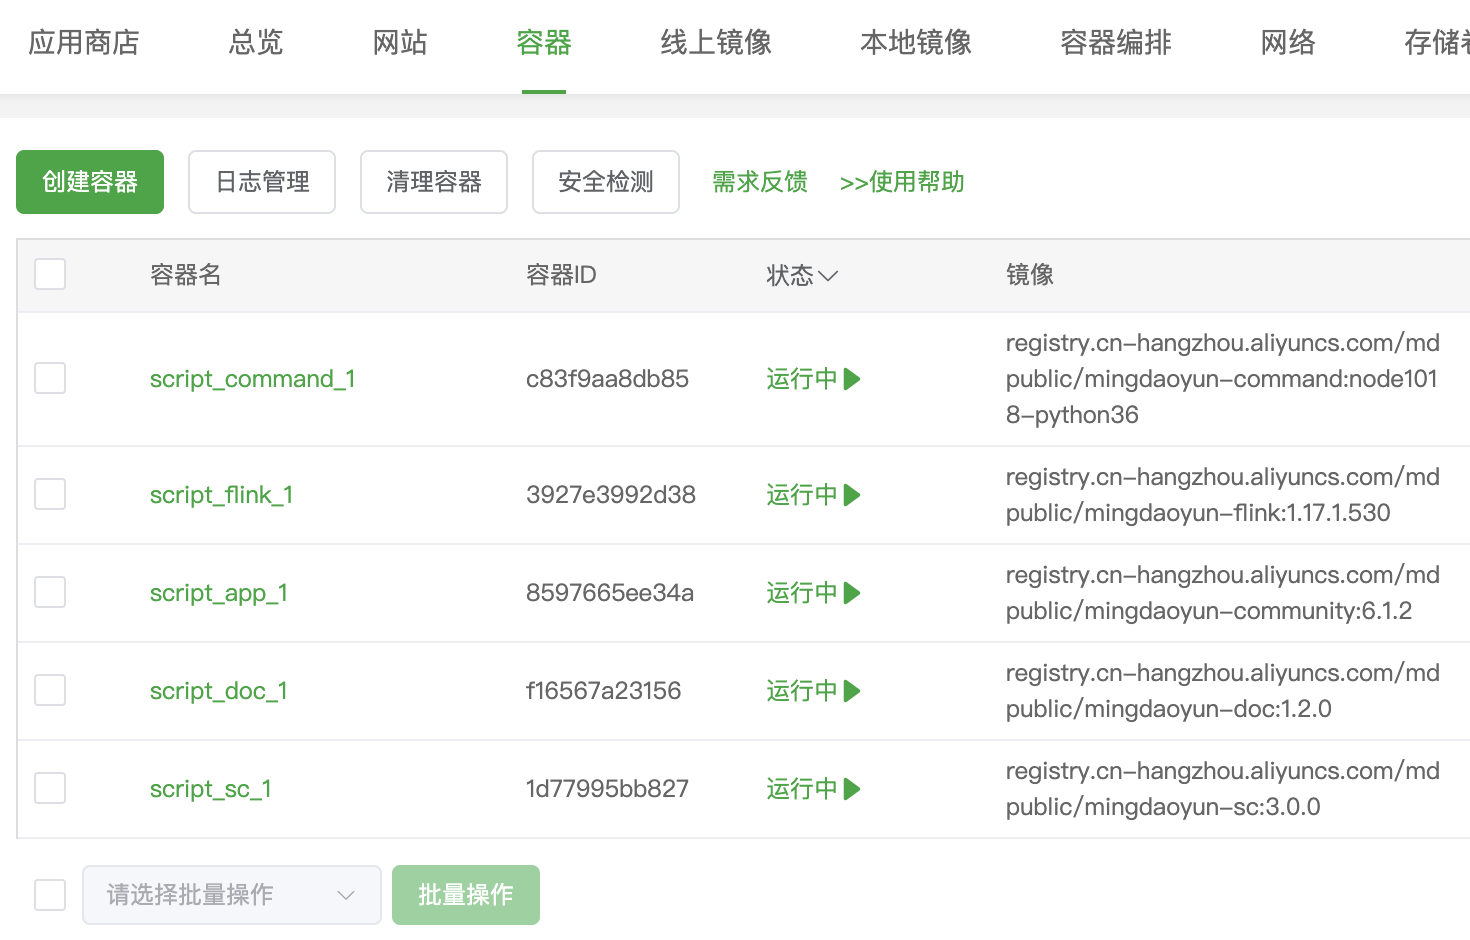Screen dimensions: 1470x940
Task: Check the box beside script_sc_1
Action: pyautogui.click(x=50, y=789)
